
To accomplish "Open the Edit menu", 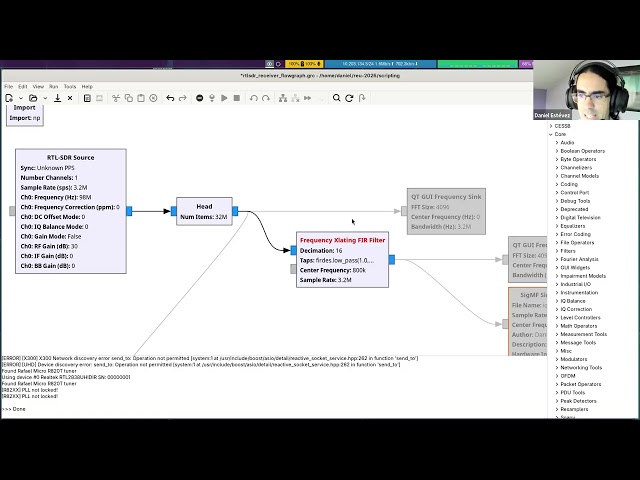I will [x=23, y=87].
